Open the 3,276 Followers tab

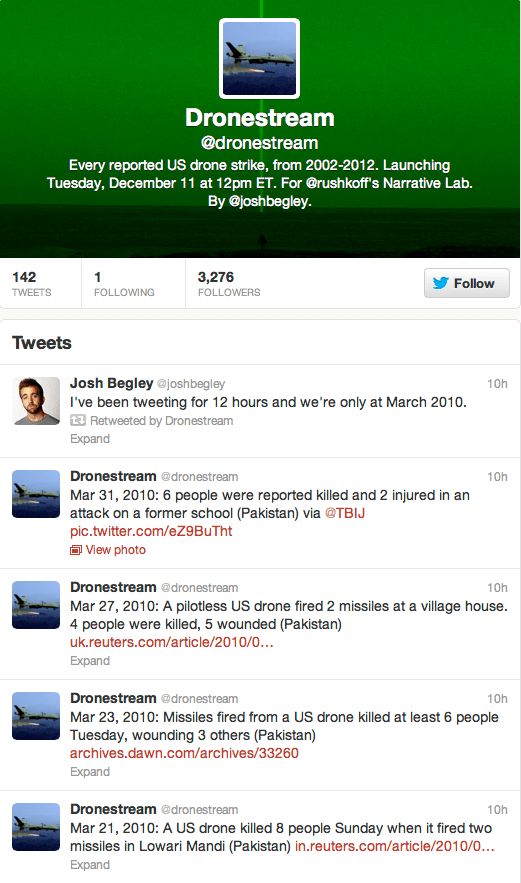tap(229, 284)
